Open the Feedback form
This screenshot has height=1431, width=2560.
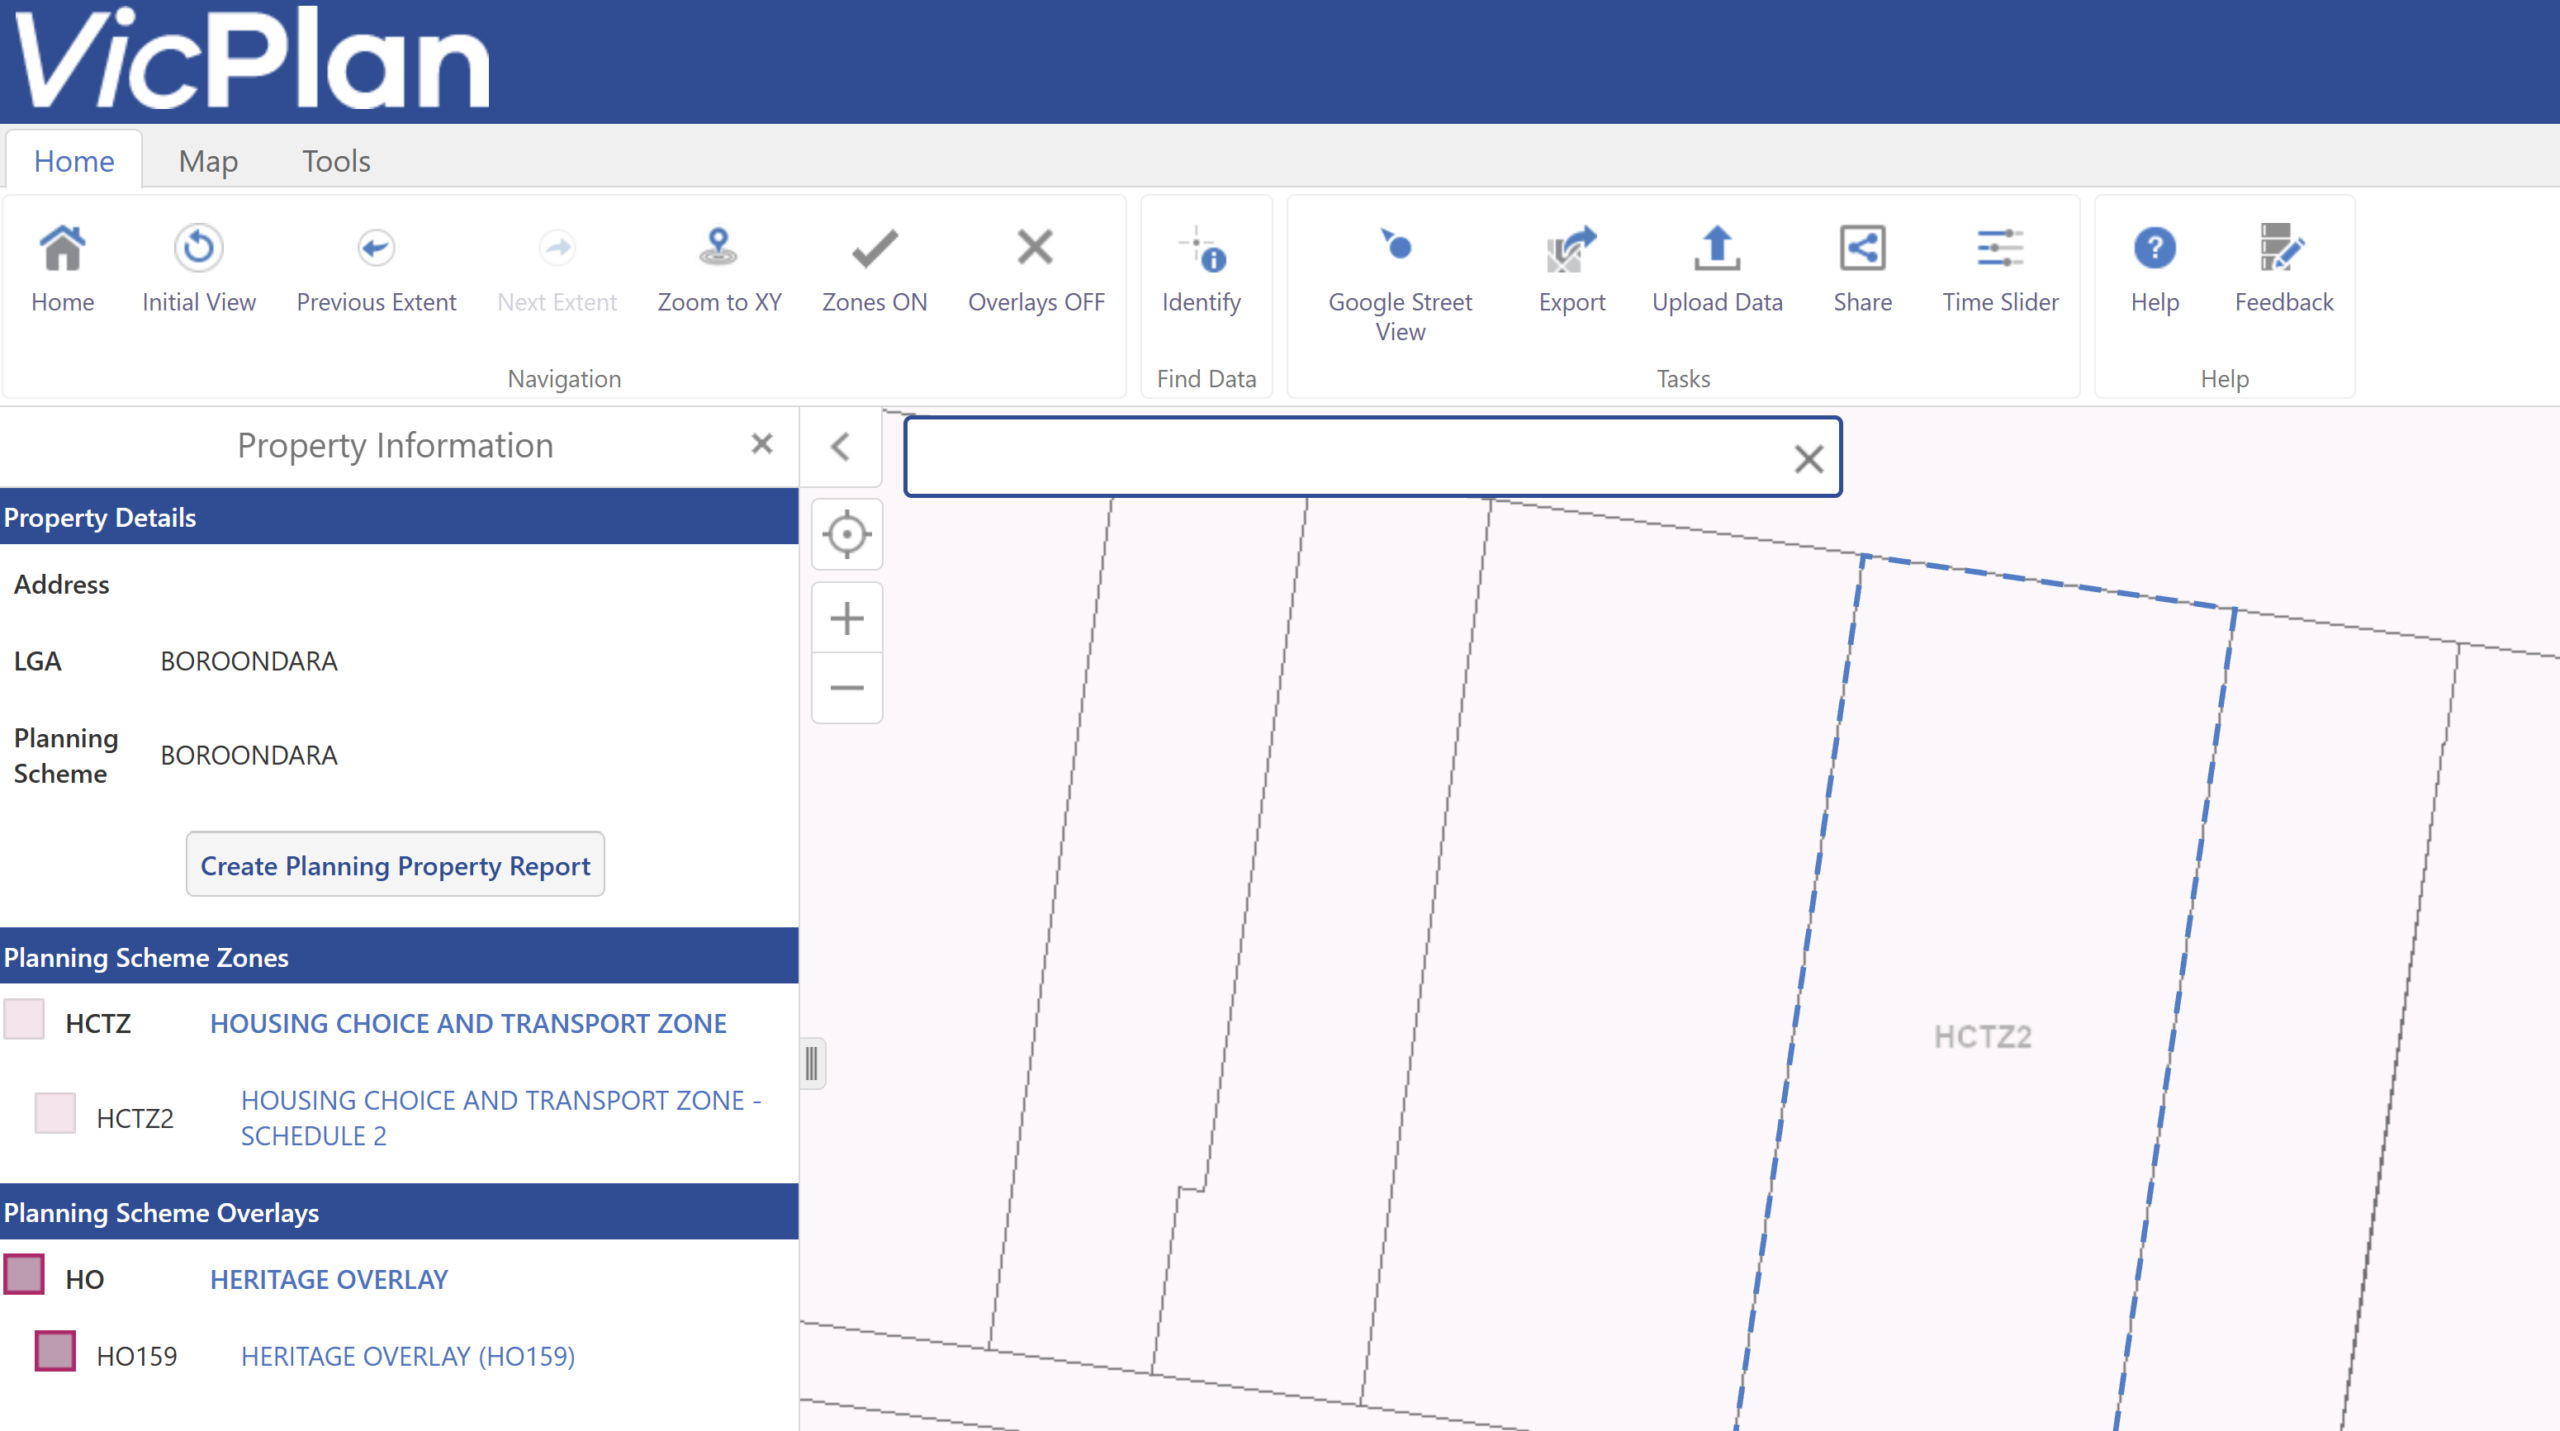(2283, 248)
